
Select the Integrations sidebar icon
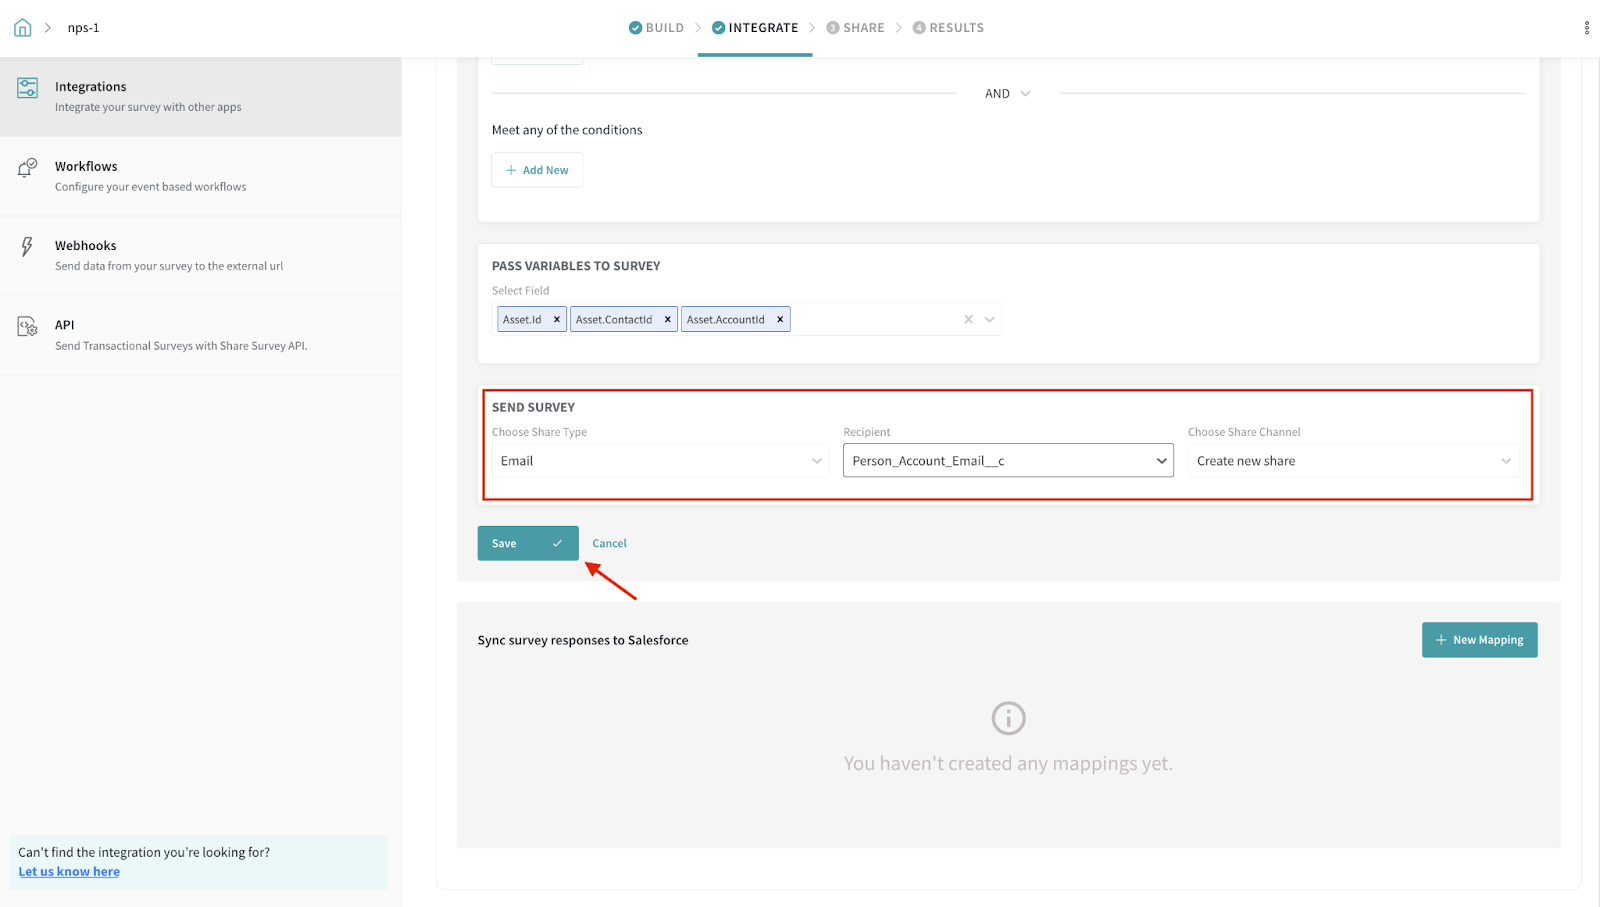[x=28, y=88]
